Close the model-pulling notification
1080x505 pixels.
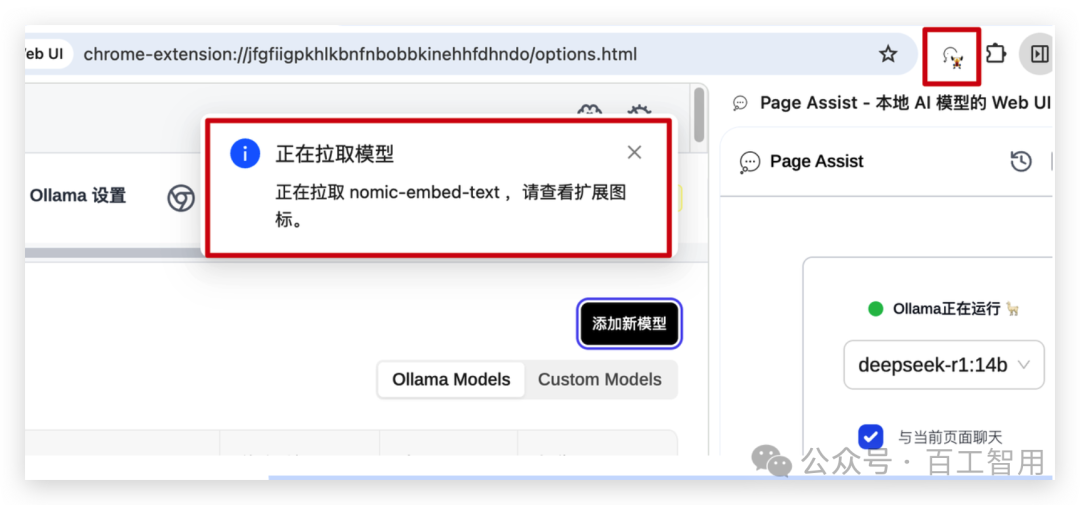point(634,152)
